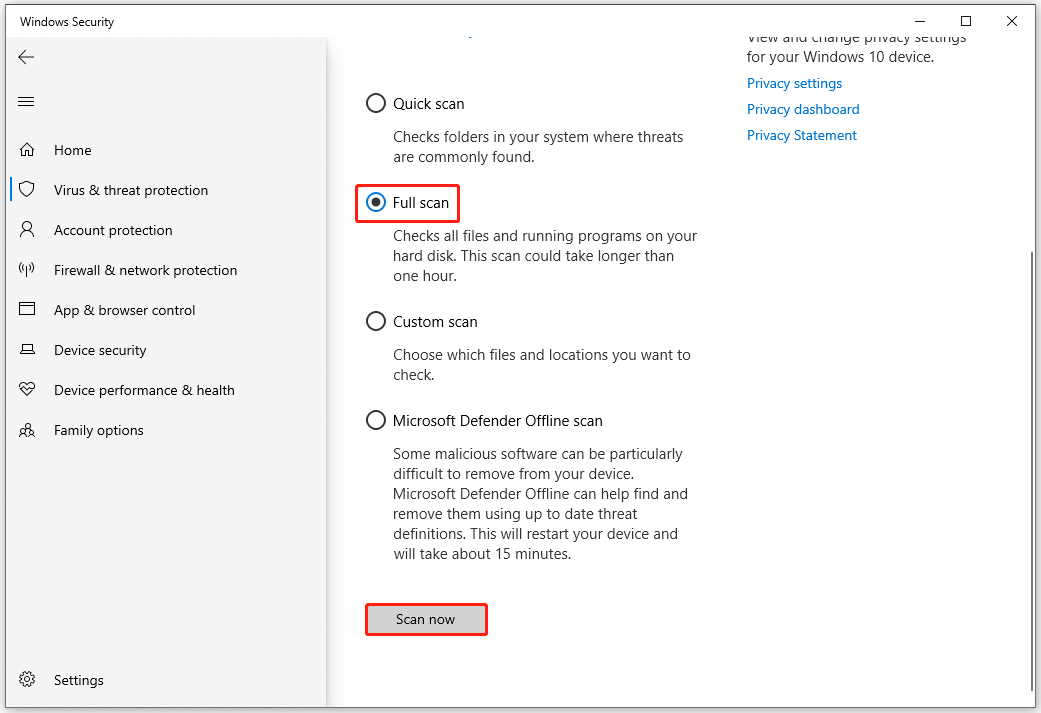Check Device performance & health status
This screenshot has height=713, width=1041.
pos(144,390)
